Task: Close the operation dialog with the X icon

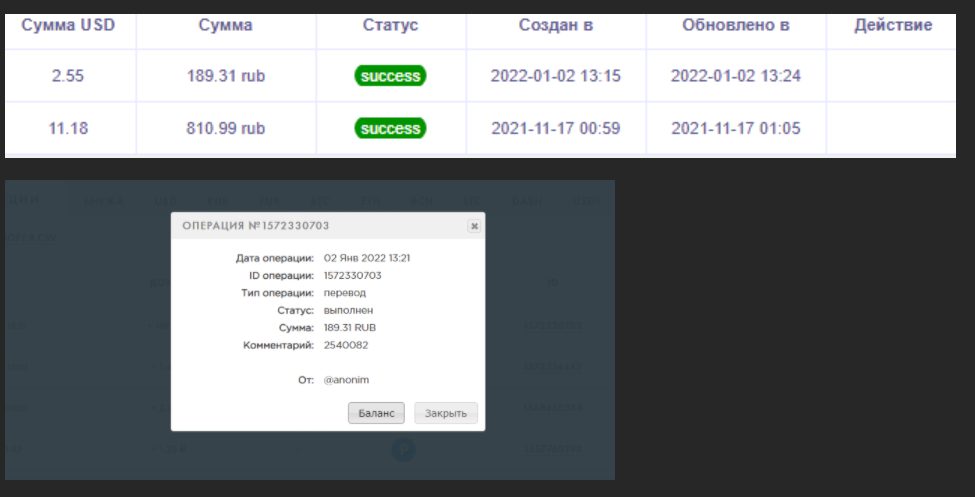Action: [x=474, y=226]
